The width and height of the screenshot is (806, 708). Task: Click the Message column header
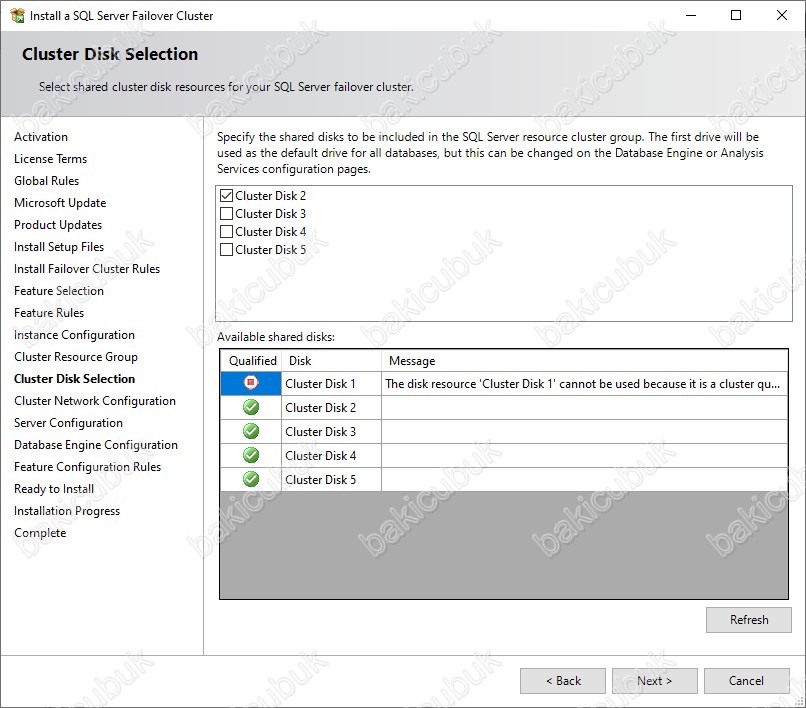[x=584, y=361]
